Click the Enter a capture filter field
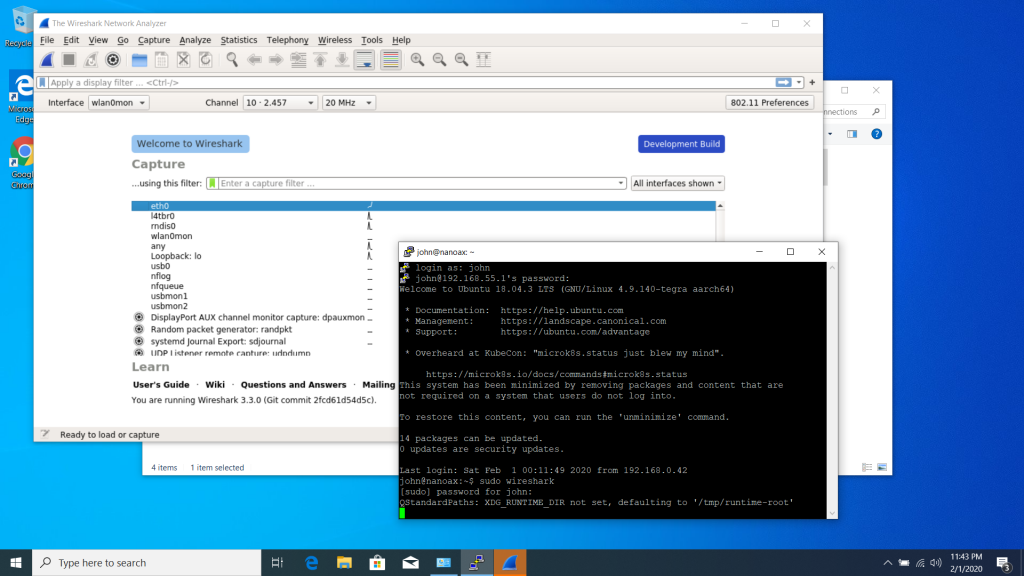1024x576 pixels. [x=417, y=184]
